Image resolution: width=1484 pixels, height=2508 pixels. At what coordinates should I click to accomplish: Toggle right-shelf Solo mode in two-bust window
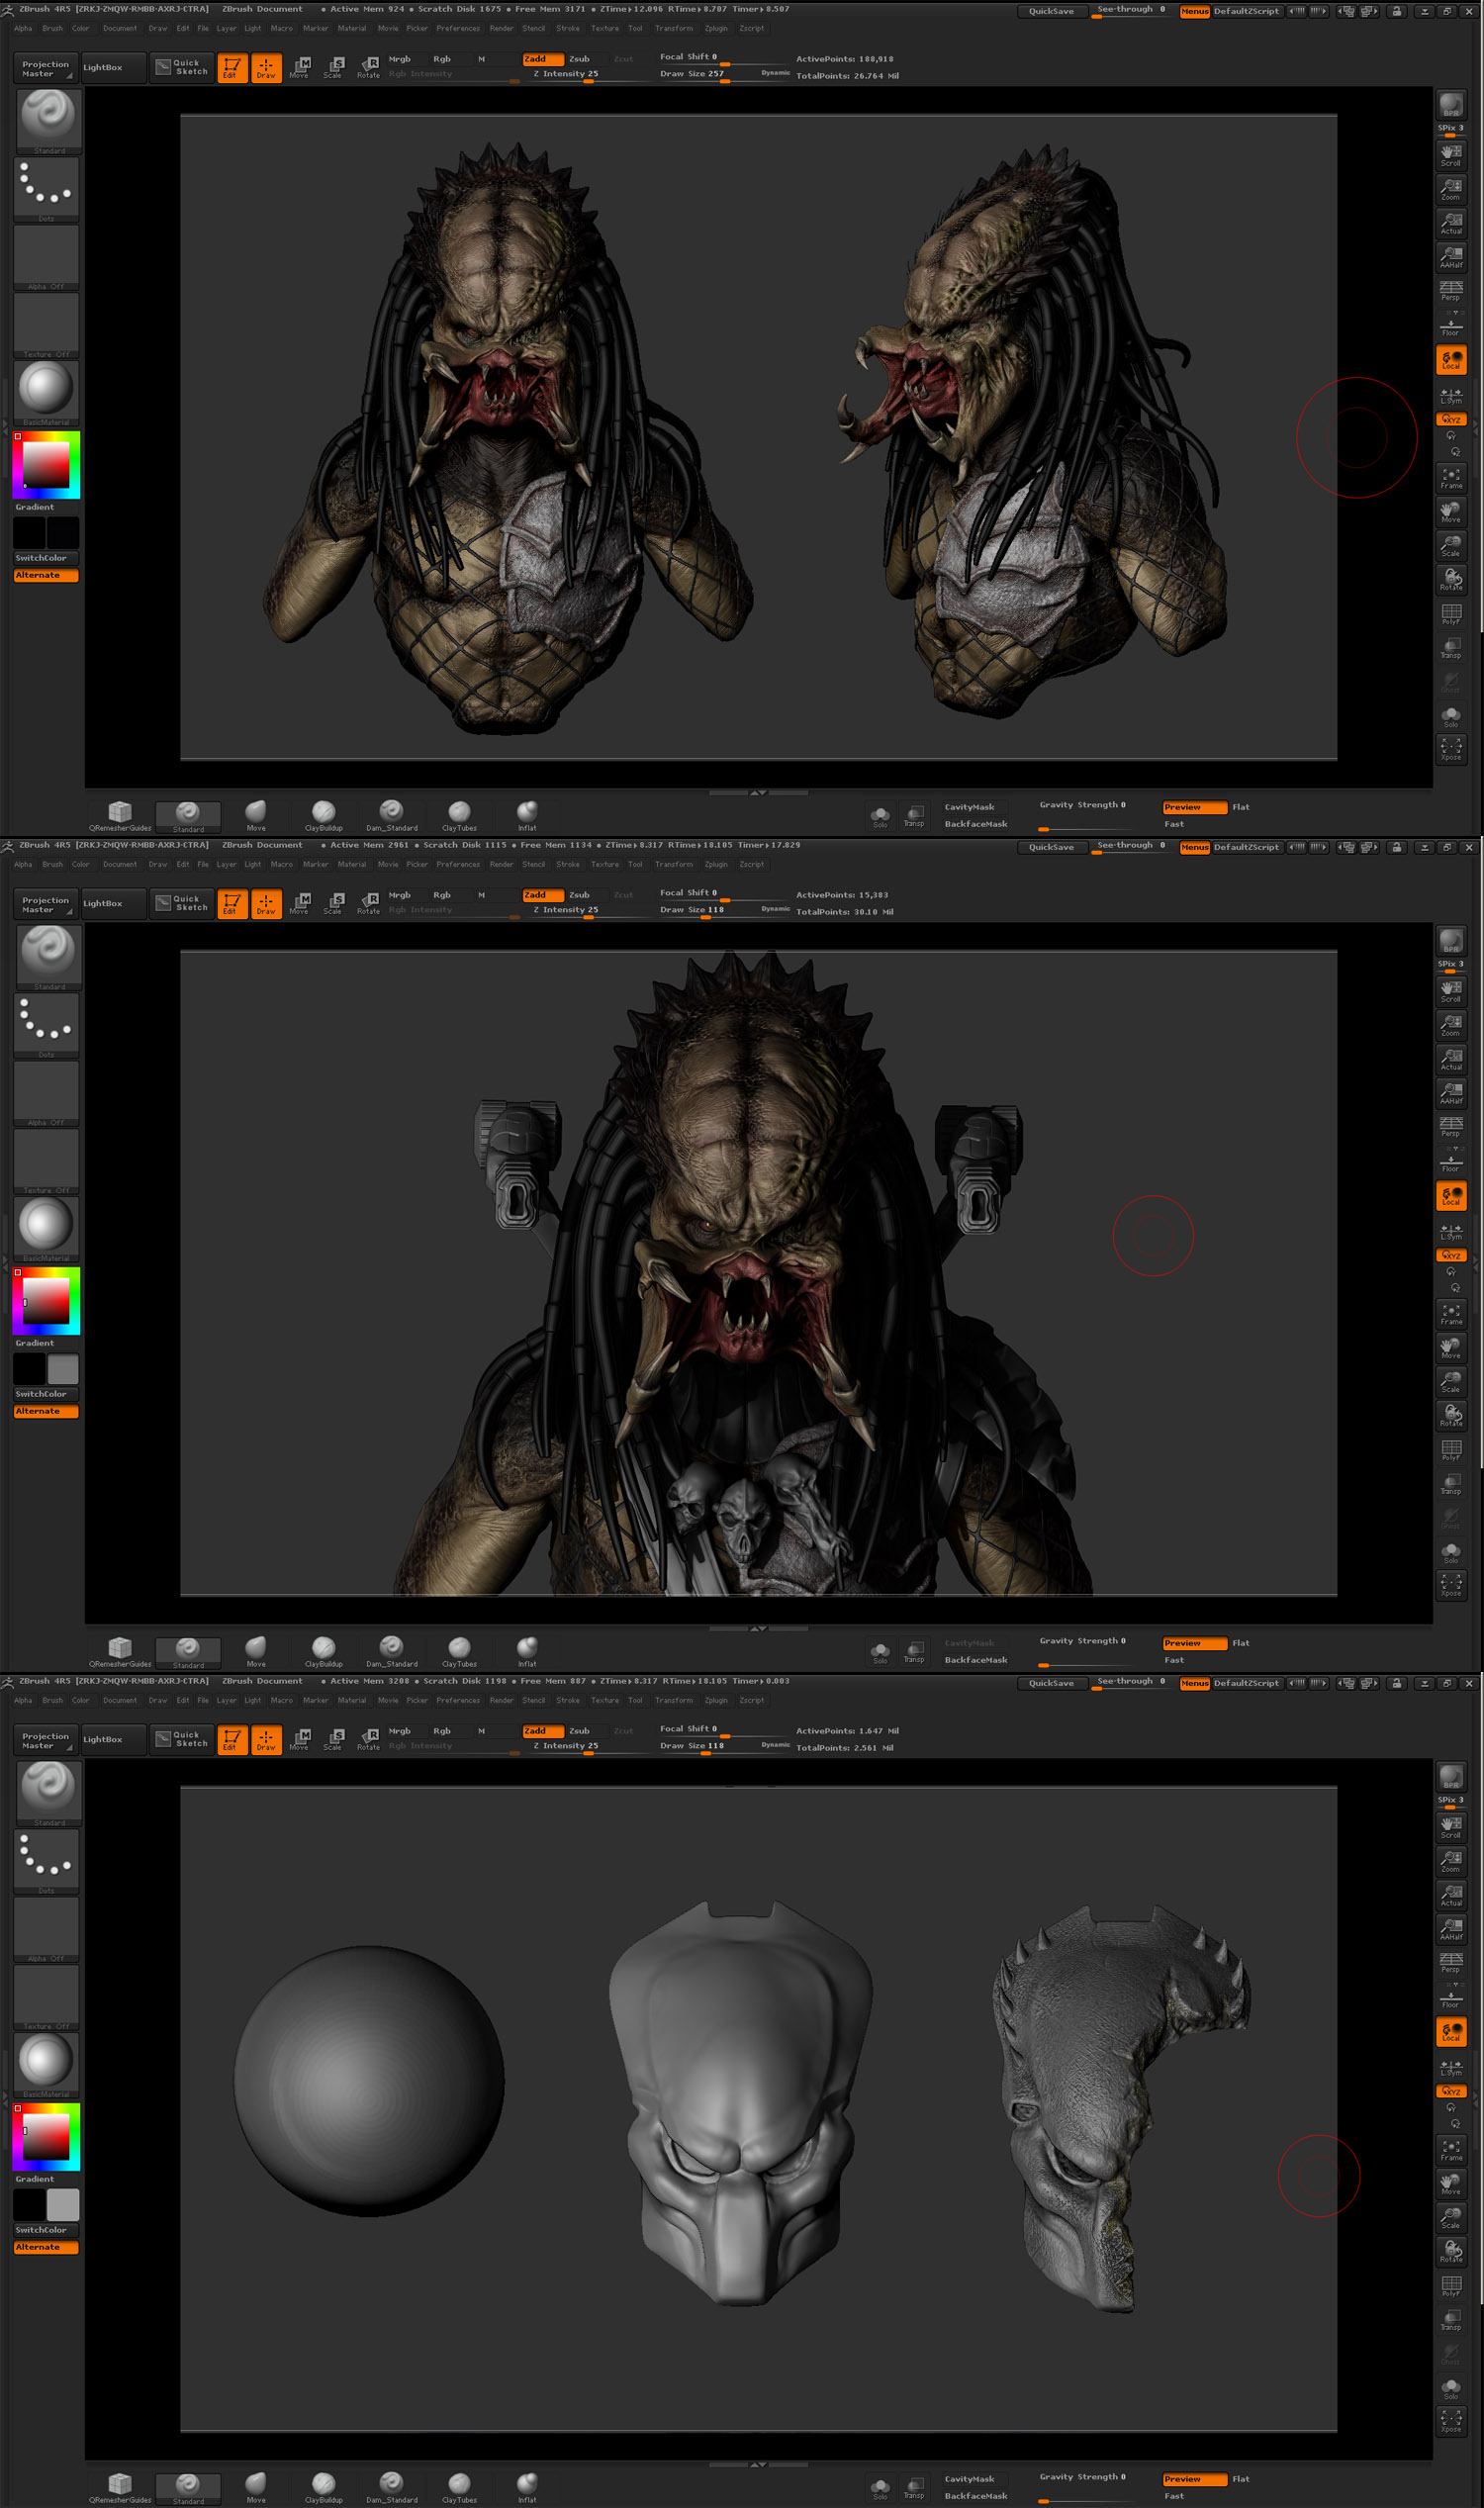coord(1450,716)
